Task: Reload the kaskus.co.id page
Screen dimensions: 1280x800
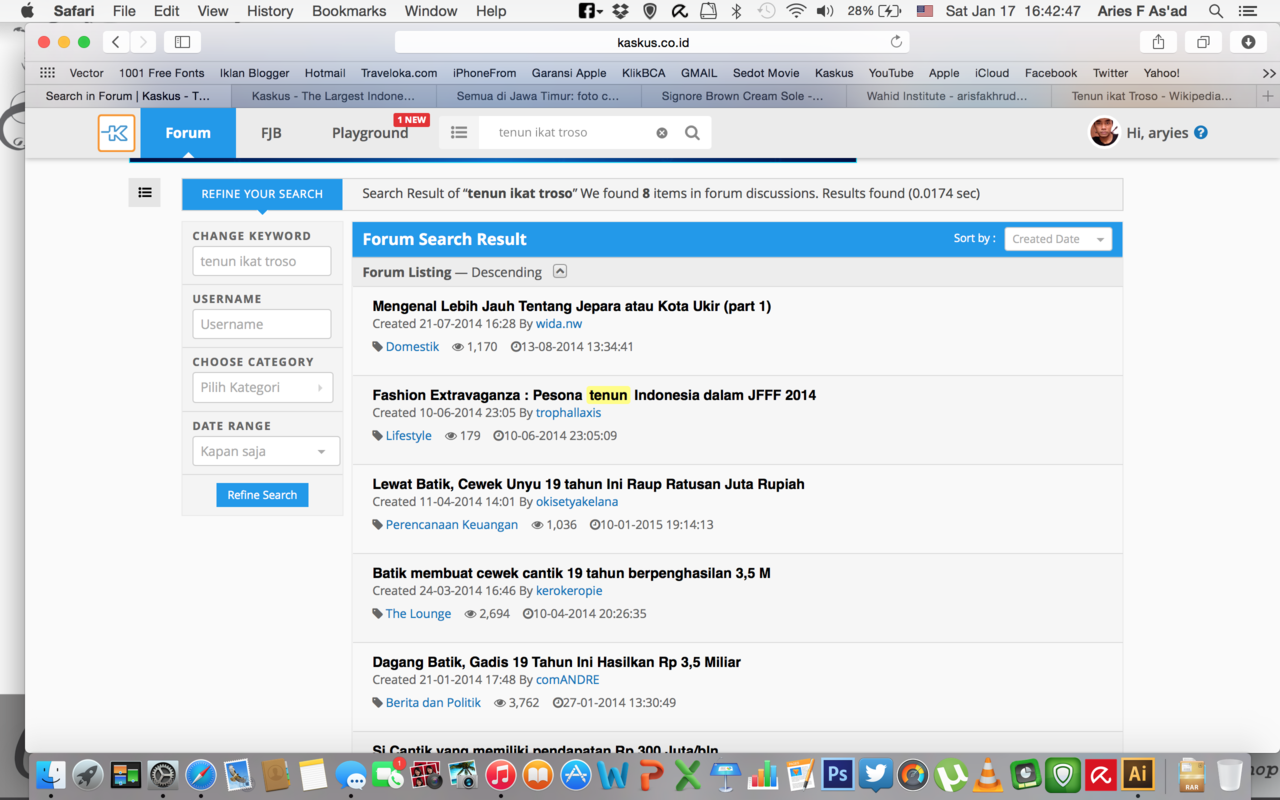Action: point(896,42)
